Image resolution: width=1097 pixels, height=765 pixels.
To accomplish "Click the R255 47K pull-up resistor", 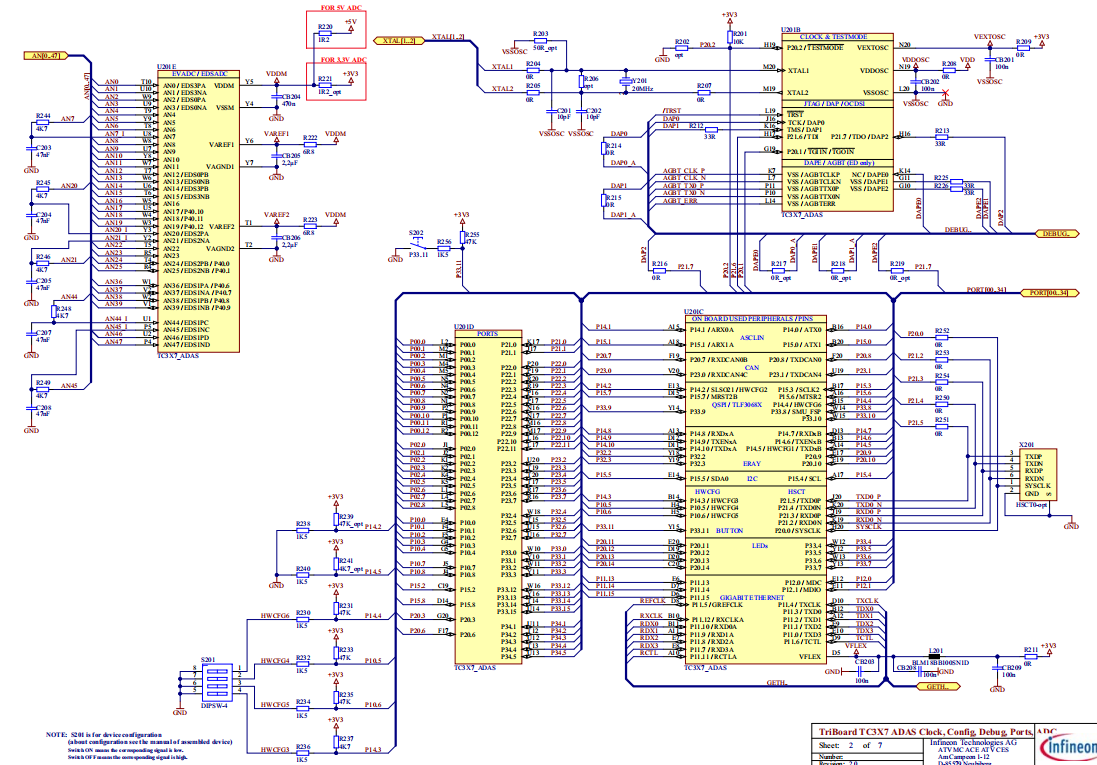I will pyautogui.click(x=462, y=238).
